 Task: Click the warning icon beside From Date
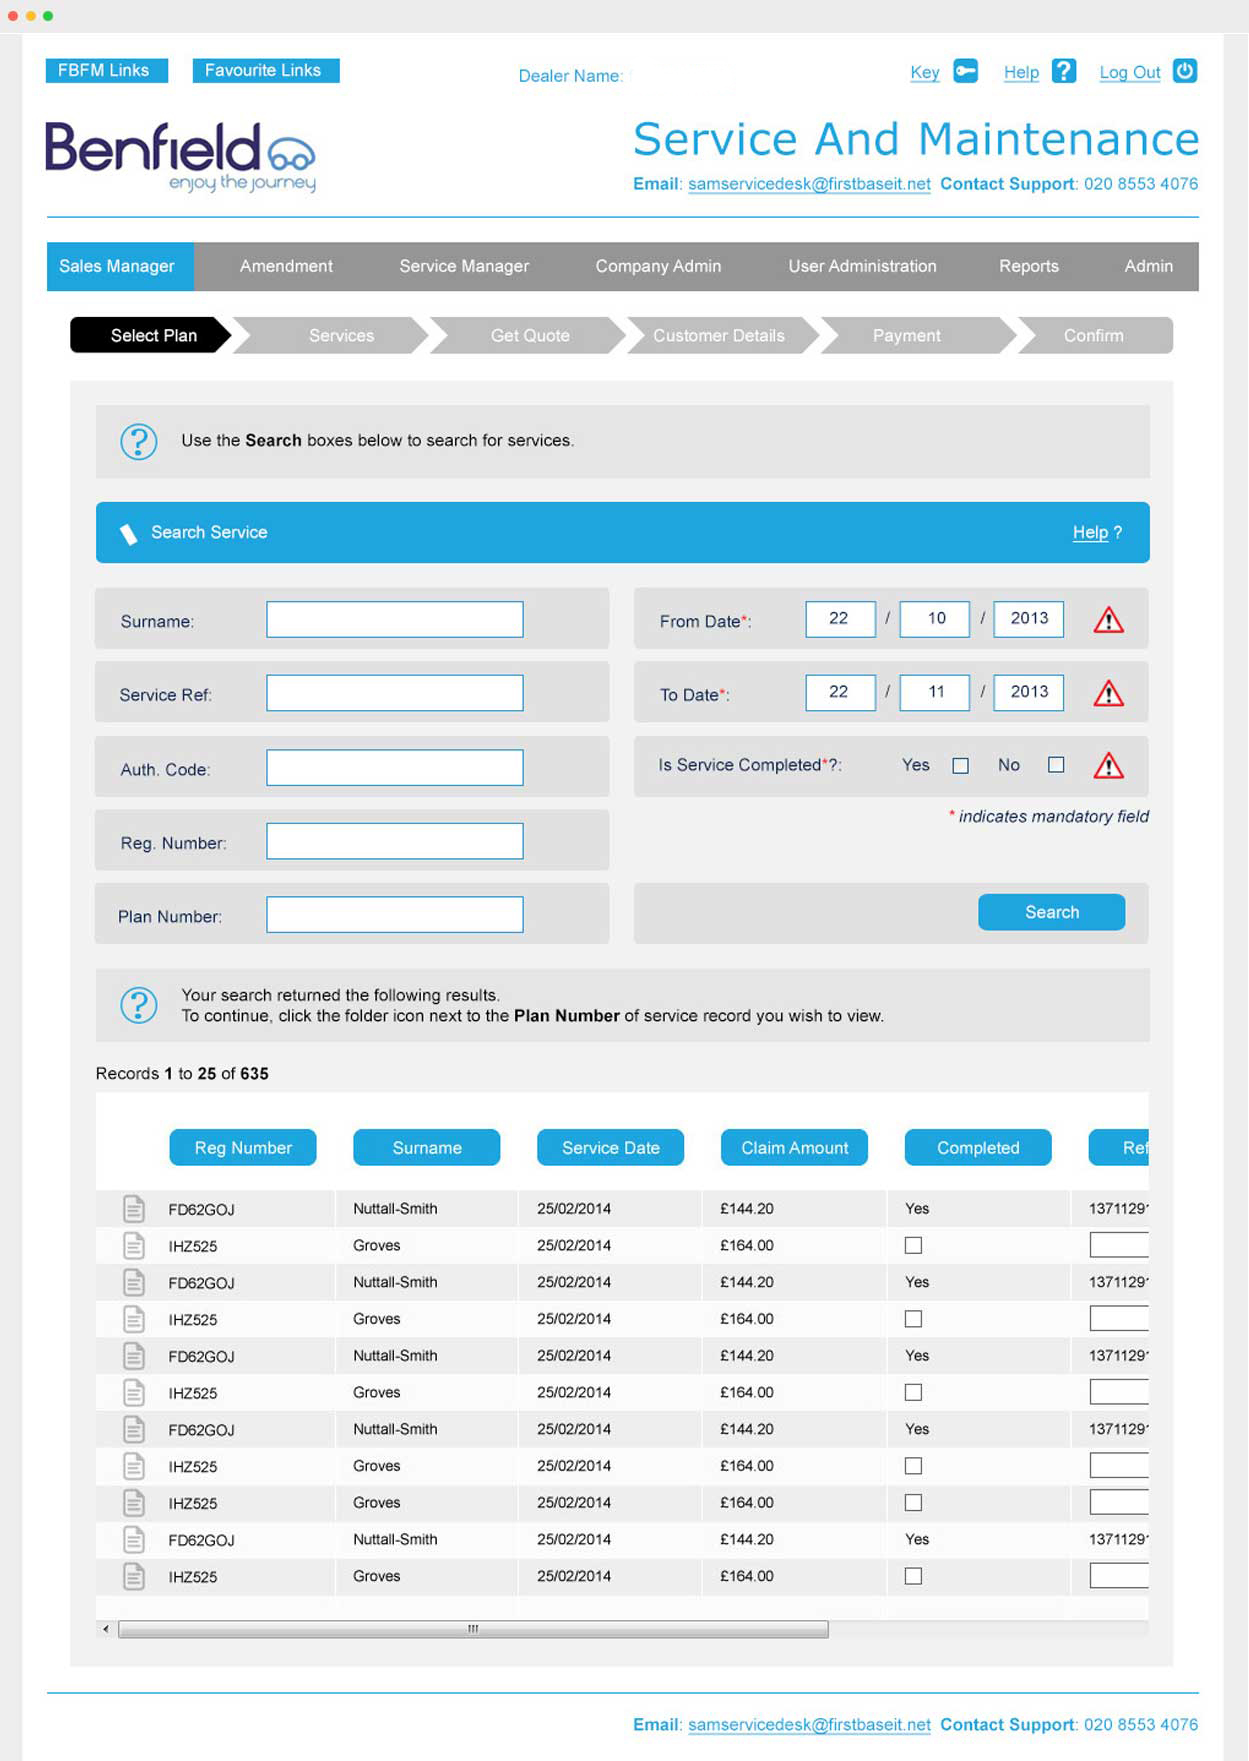click(1108, 621)
